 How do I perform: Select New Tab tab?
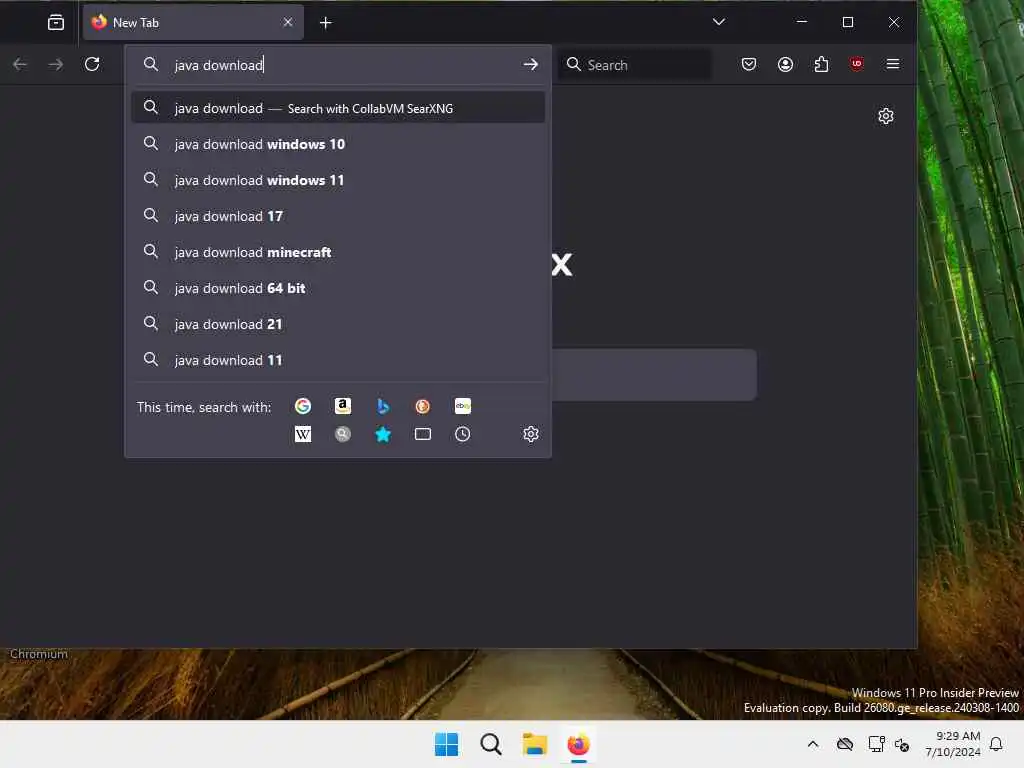click(x=193, y=23)
